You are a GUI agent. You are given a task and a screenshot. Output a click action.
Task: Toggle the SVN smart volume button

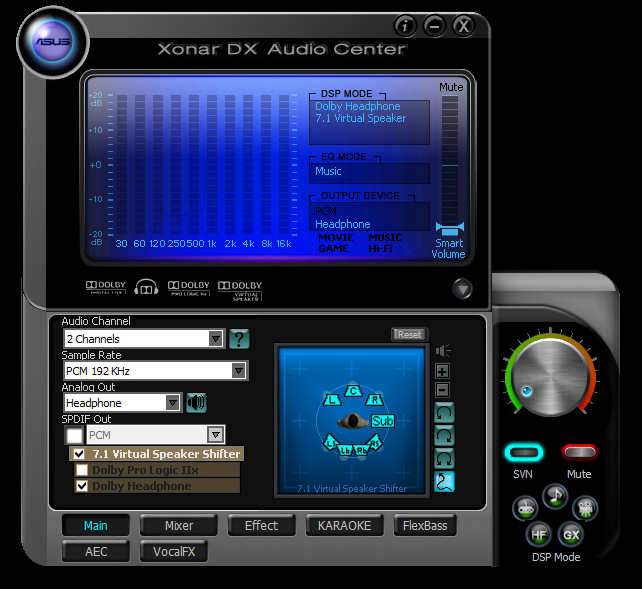522,452
